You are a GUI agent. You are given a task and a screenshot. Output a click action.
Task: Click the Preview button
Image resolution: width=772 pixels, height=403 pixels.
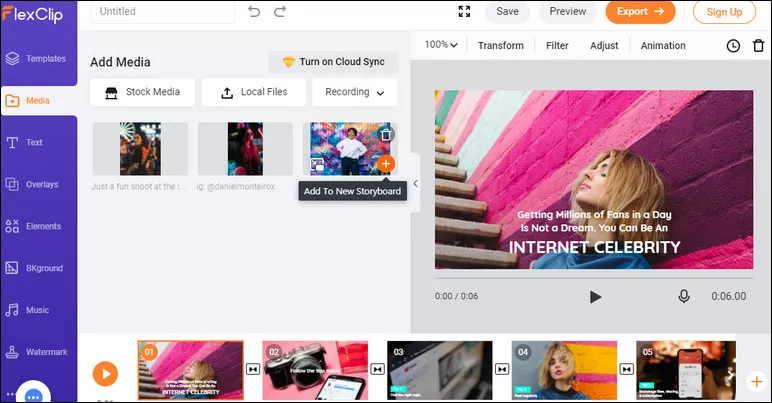point(568,11)
